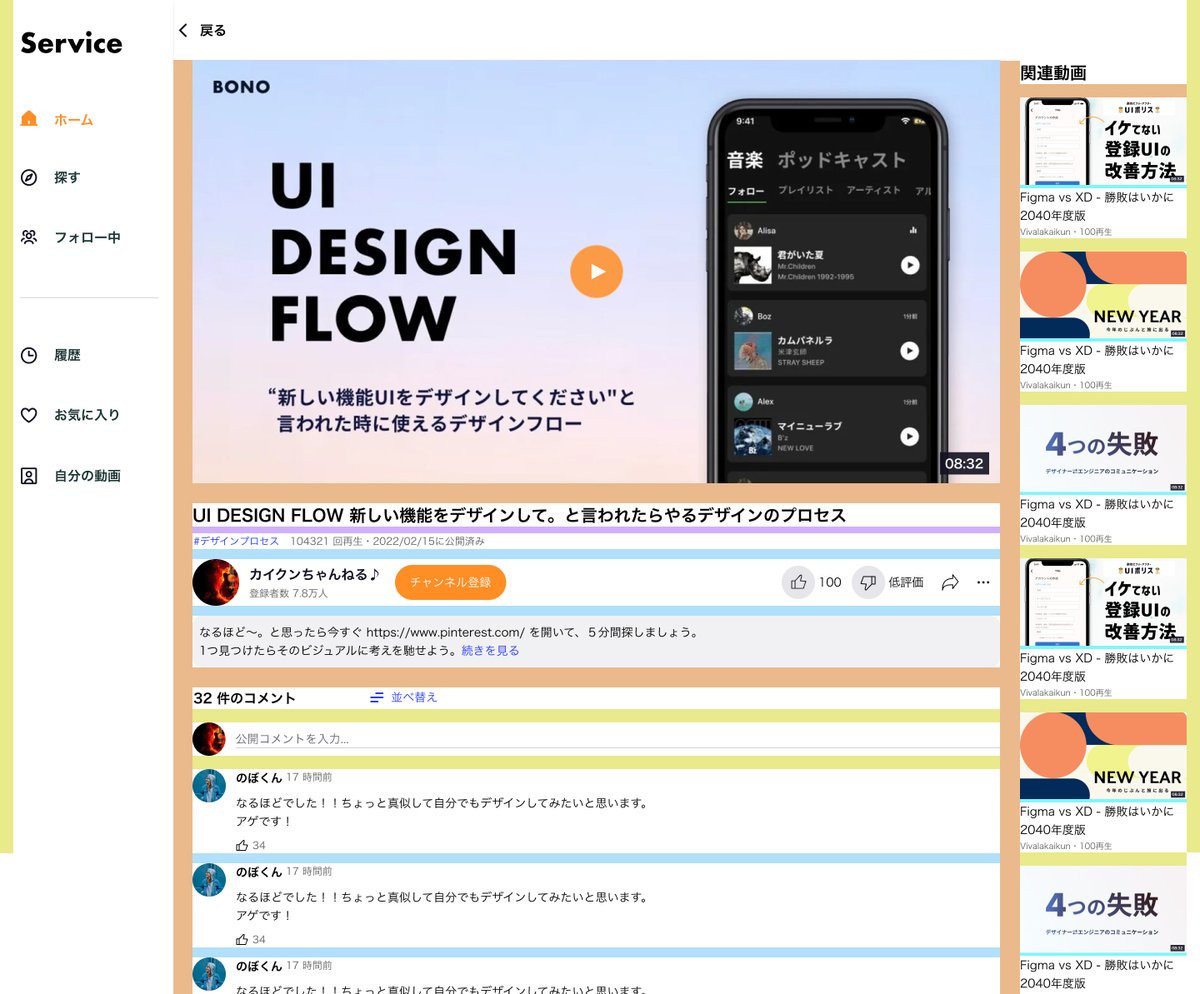Open 自分の動画 in the sidebar
1200x994 pixels.
pyautogui.click(x=70, y=475)
